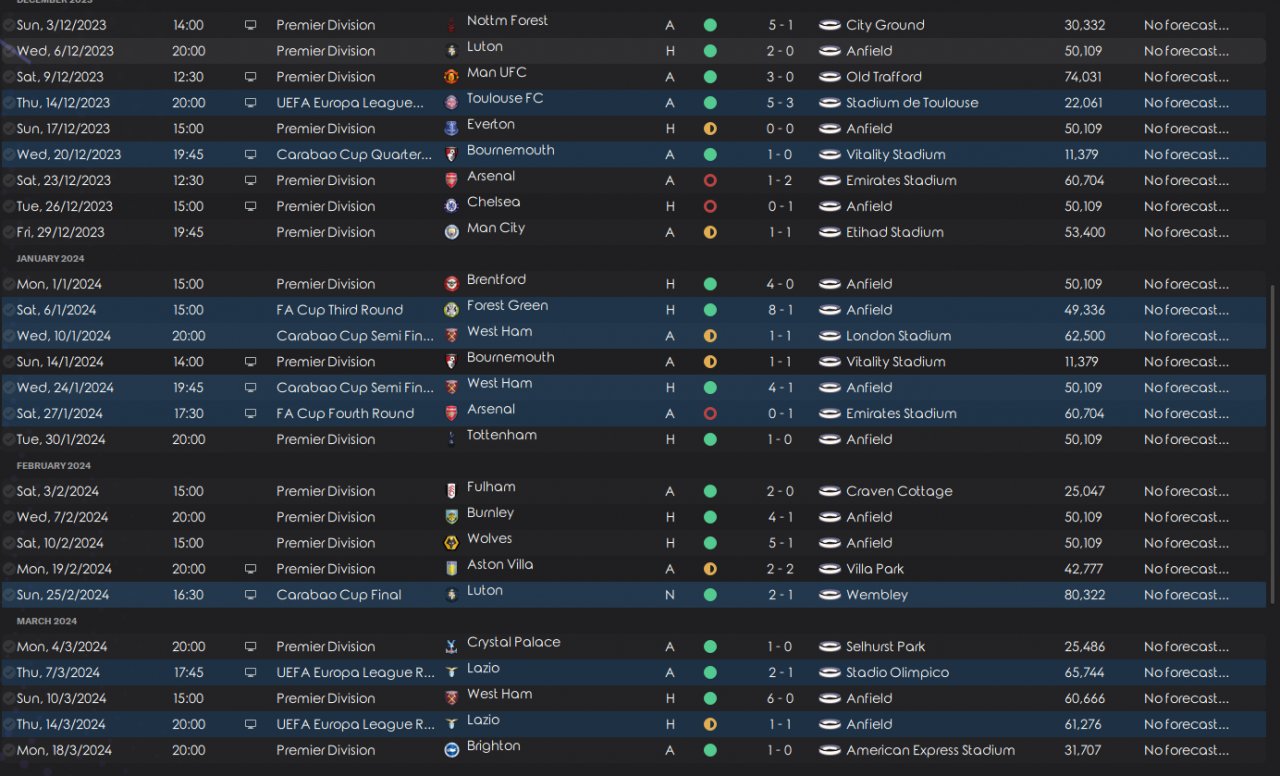
Task: Toggle checkmark beside Sun, 3/12/2023 fixture
Action: [x=9, y=25]
